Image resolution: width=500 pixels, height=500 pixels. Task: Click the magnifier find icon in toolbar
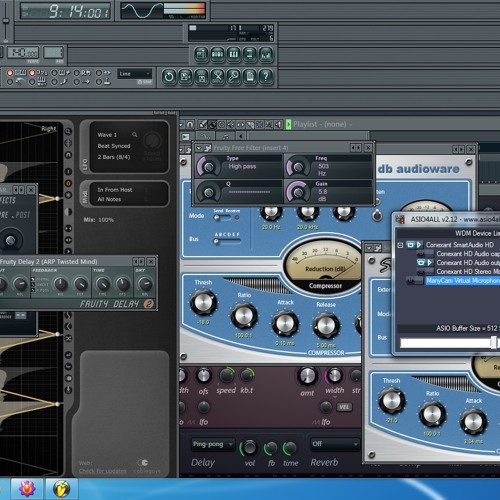click(234, 77)
